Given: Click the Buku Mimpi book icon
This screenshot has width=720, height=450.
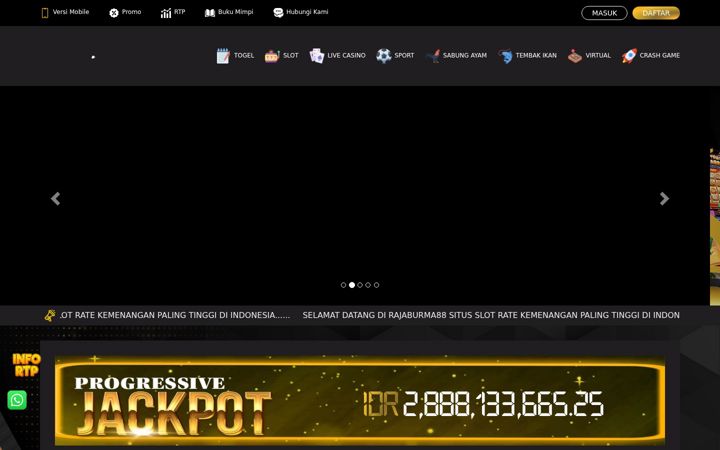Looking at the screenshot, I should pos(210,13).
